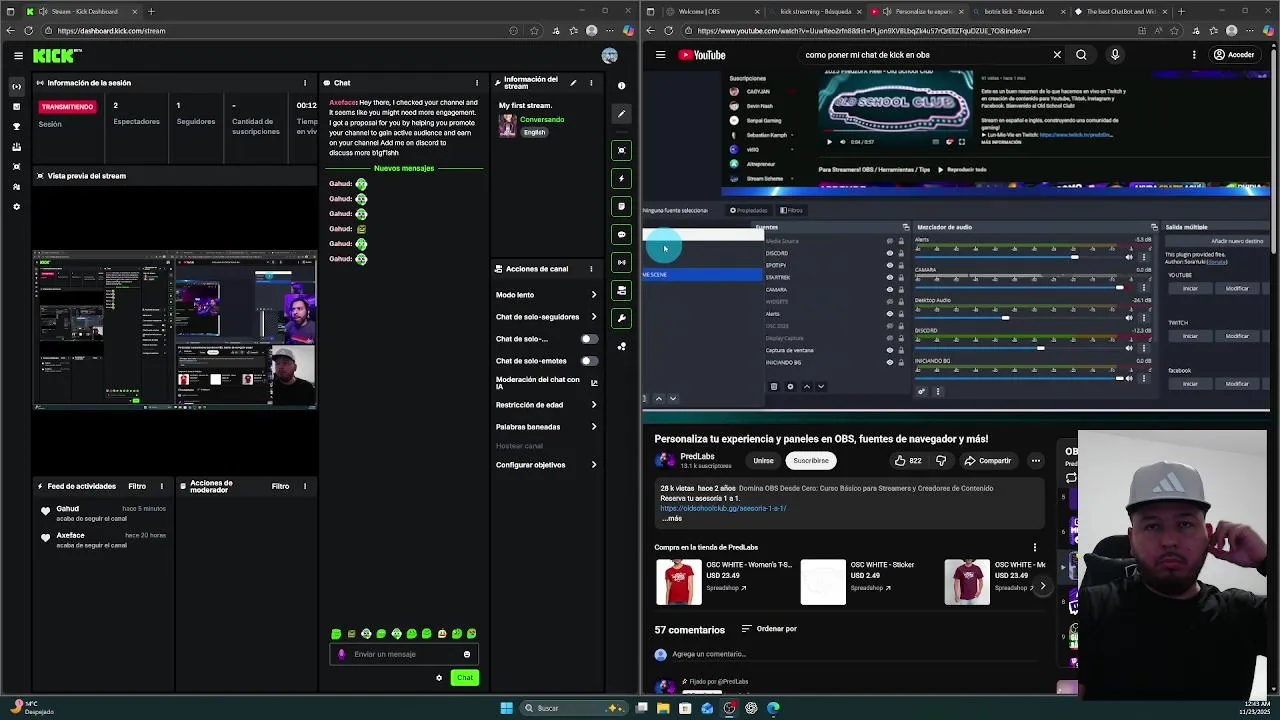Expand Chat de solo-seguidores options
This screenshot has width=1280, height=720.
tap(546, 317)
